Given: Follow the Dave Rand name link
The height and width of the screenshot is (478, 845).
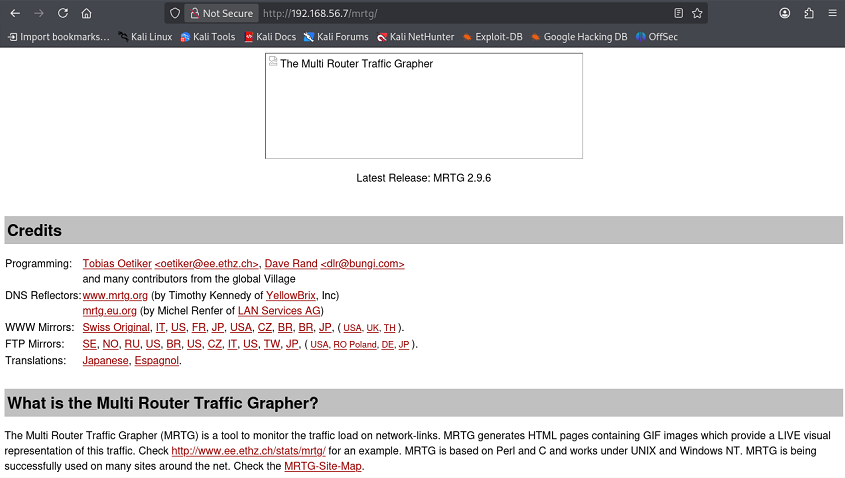Looking at the screenshot, I should tap(291, 264).
